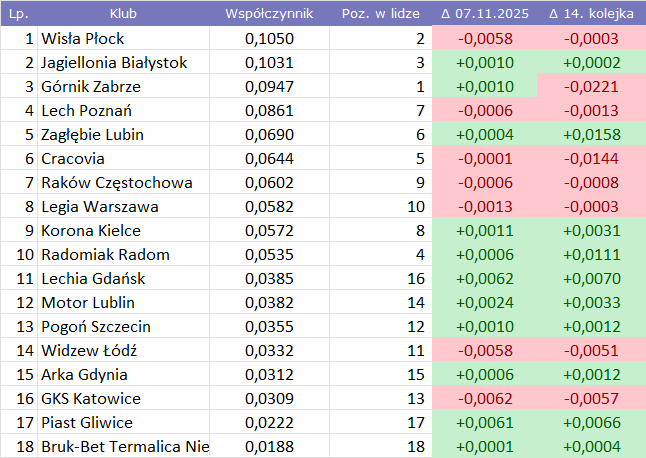Click Legia Warszawa's league position 10

point(378,207)
